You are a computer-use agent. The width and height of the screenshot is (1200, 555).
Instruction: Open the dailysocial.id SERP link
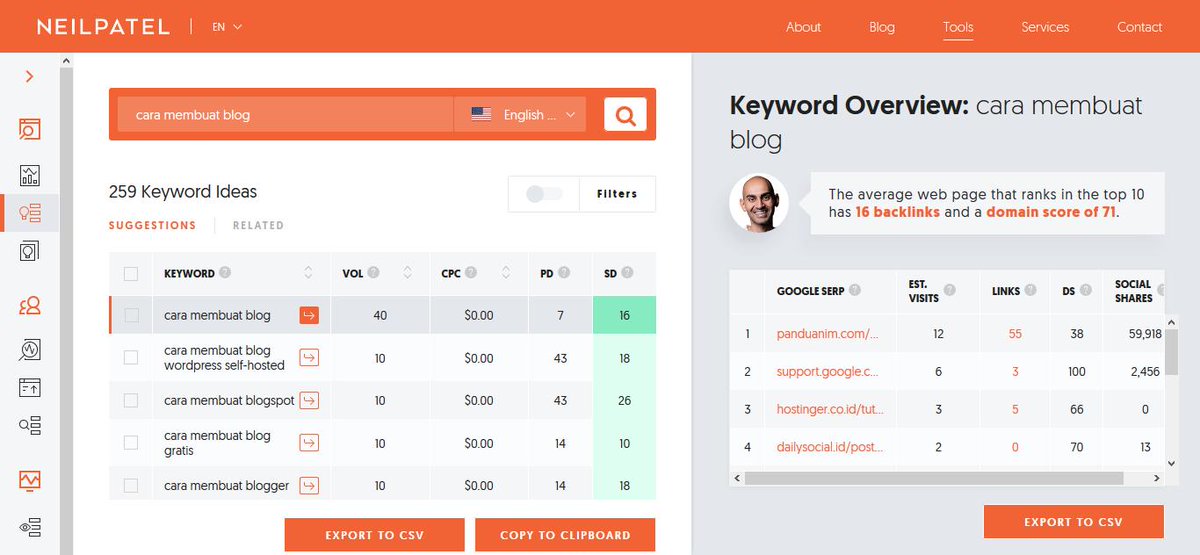pos(830,447)
